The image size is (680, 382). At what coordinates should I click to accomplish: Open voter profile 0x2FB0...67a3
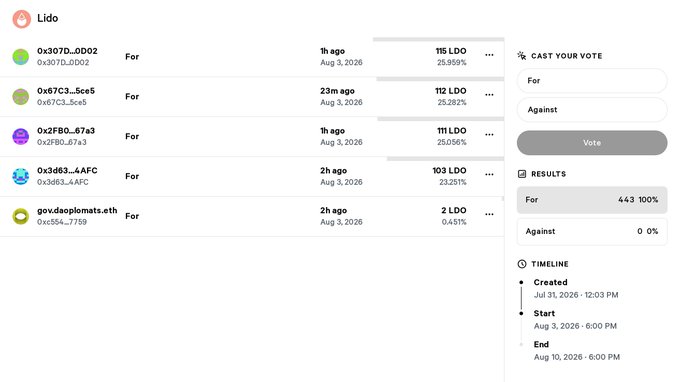(x=66, y=131)
